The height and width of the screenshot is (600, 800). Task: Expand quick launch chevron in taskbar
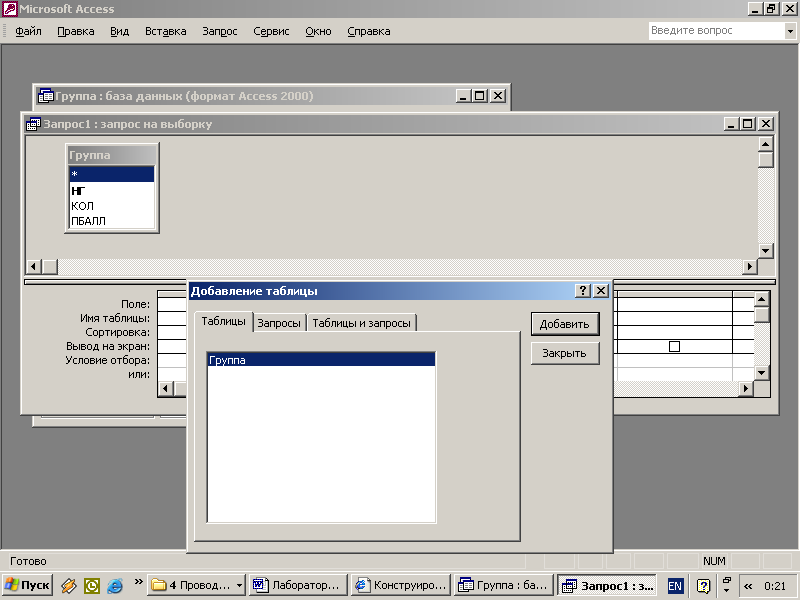[x=138, y=582]
